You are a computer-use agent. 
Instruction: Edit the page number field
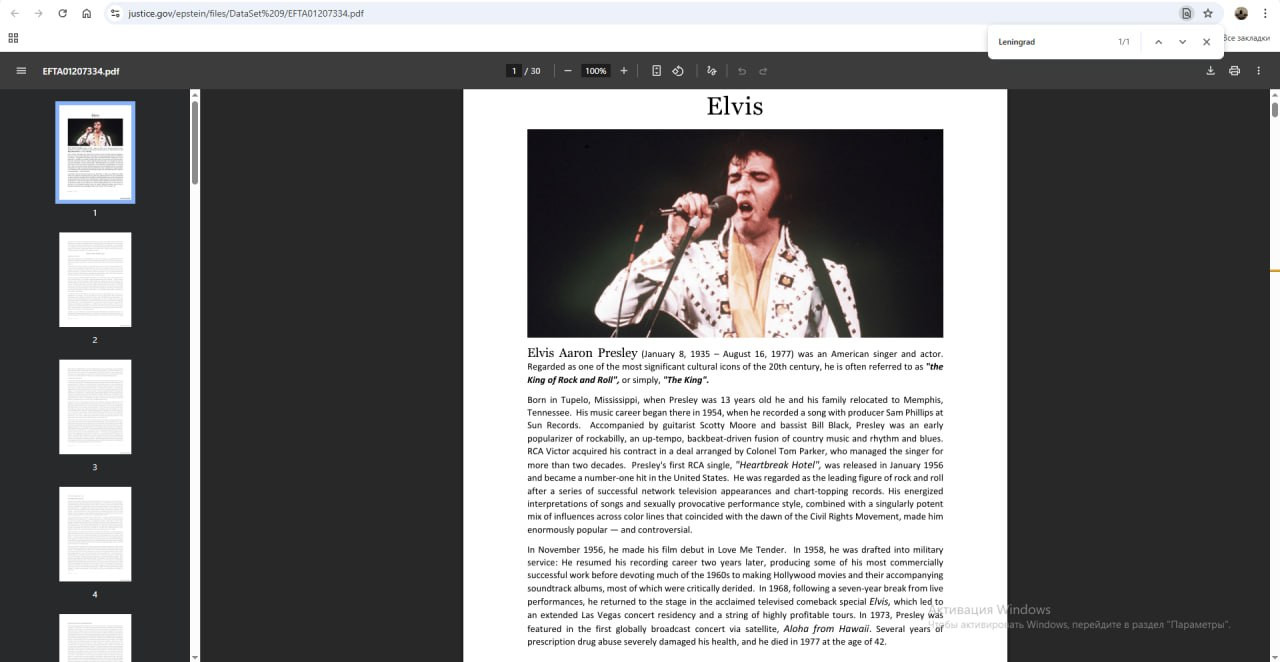point(514,71)
